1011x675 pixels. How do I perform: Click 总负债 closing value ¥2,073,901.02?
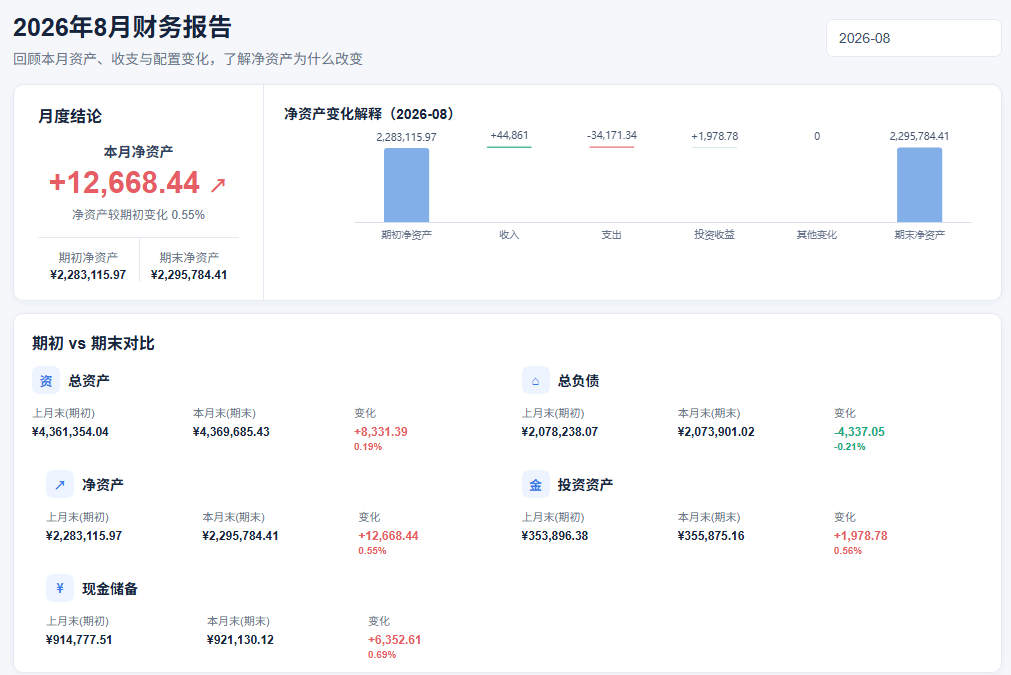(716, 432)
